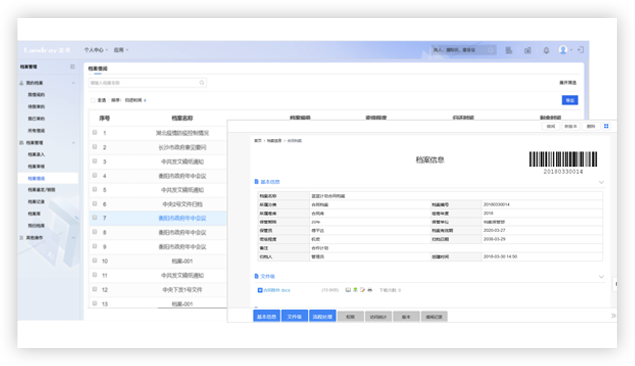Click the notification bell icon
Screen dimensions: 635x366
[x=546, y=50]
